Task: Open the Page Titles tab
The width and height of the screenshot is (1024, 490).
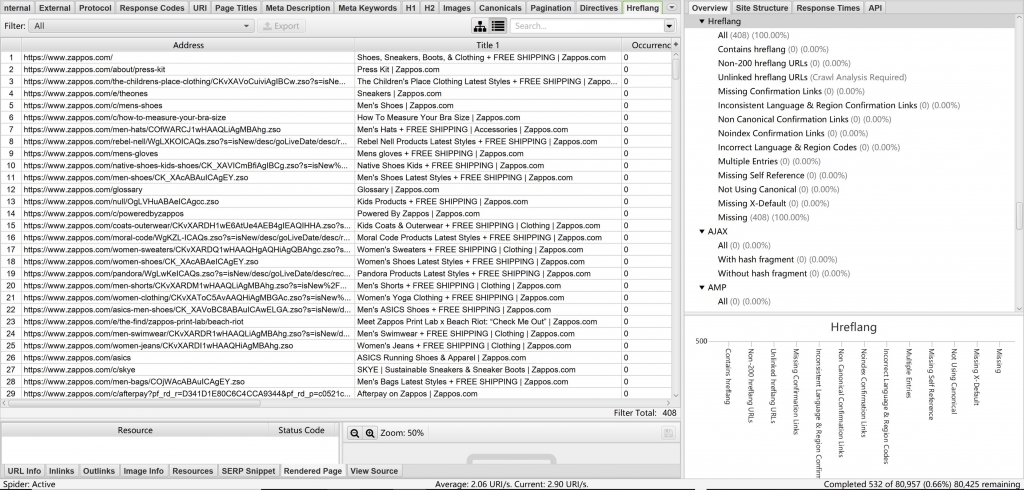Action: click(236, 8)
